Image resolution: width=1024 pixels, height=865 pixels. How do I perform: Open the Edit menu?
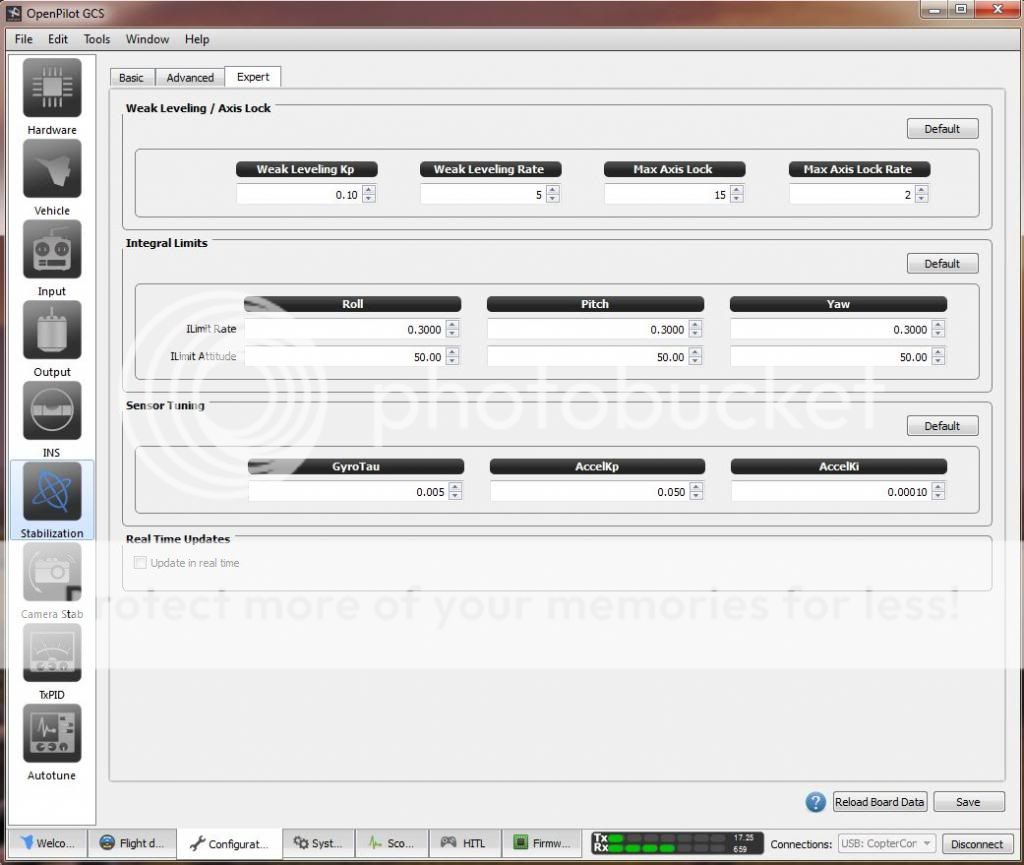tap(57, 39)
